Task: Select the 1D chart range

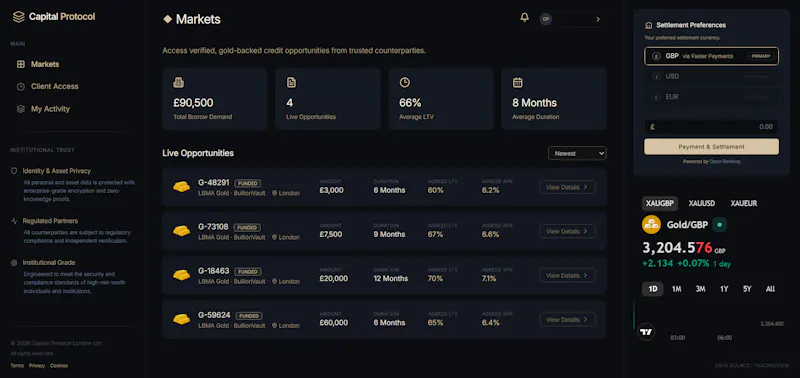Action: tap(653, 289)
